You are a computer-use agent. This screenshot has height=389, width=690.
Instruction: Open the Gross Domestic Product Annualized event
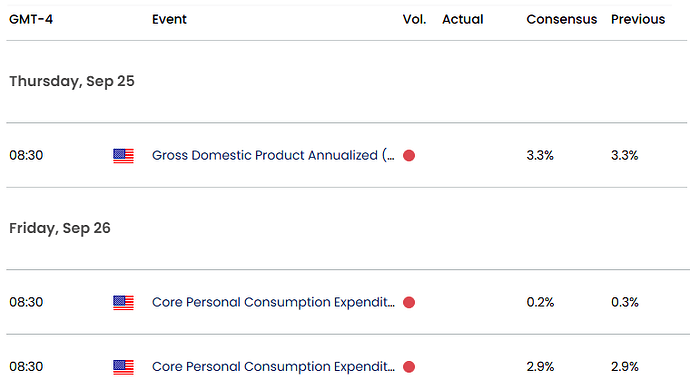pyautogui.click(x=273, y=155)
